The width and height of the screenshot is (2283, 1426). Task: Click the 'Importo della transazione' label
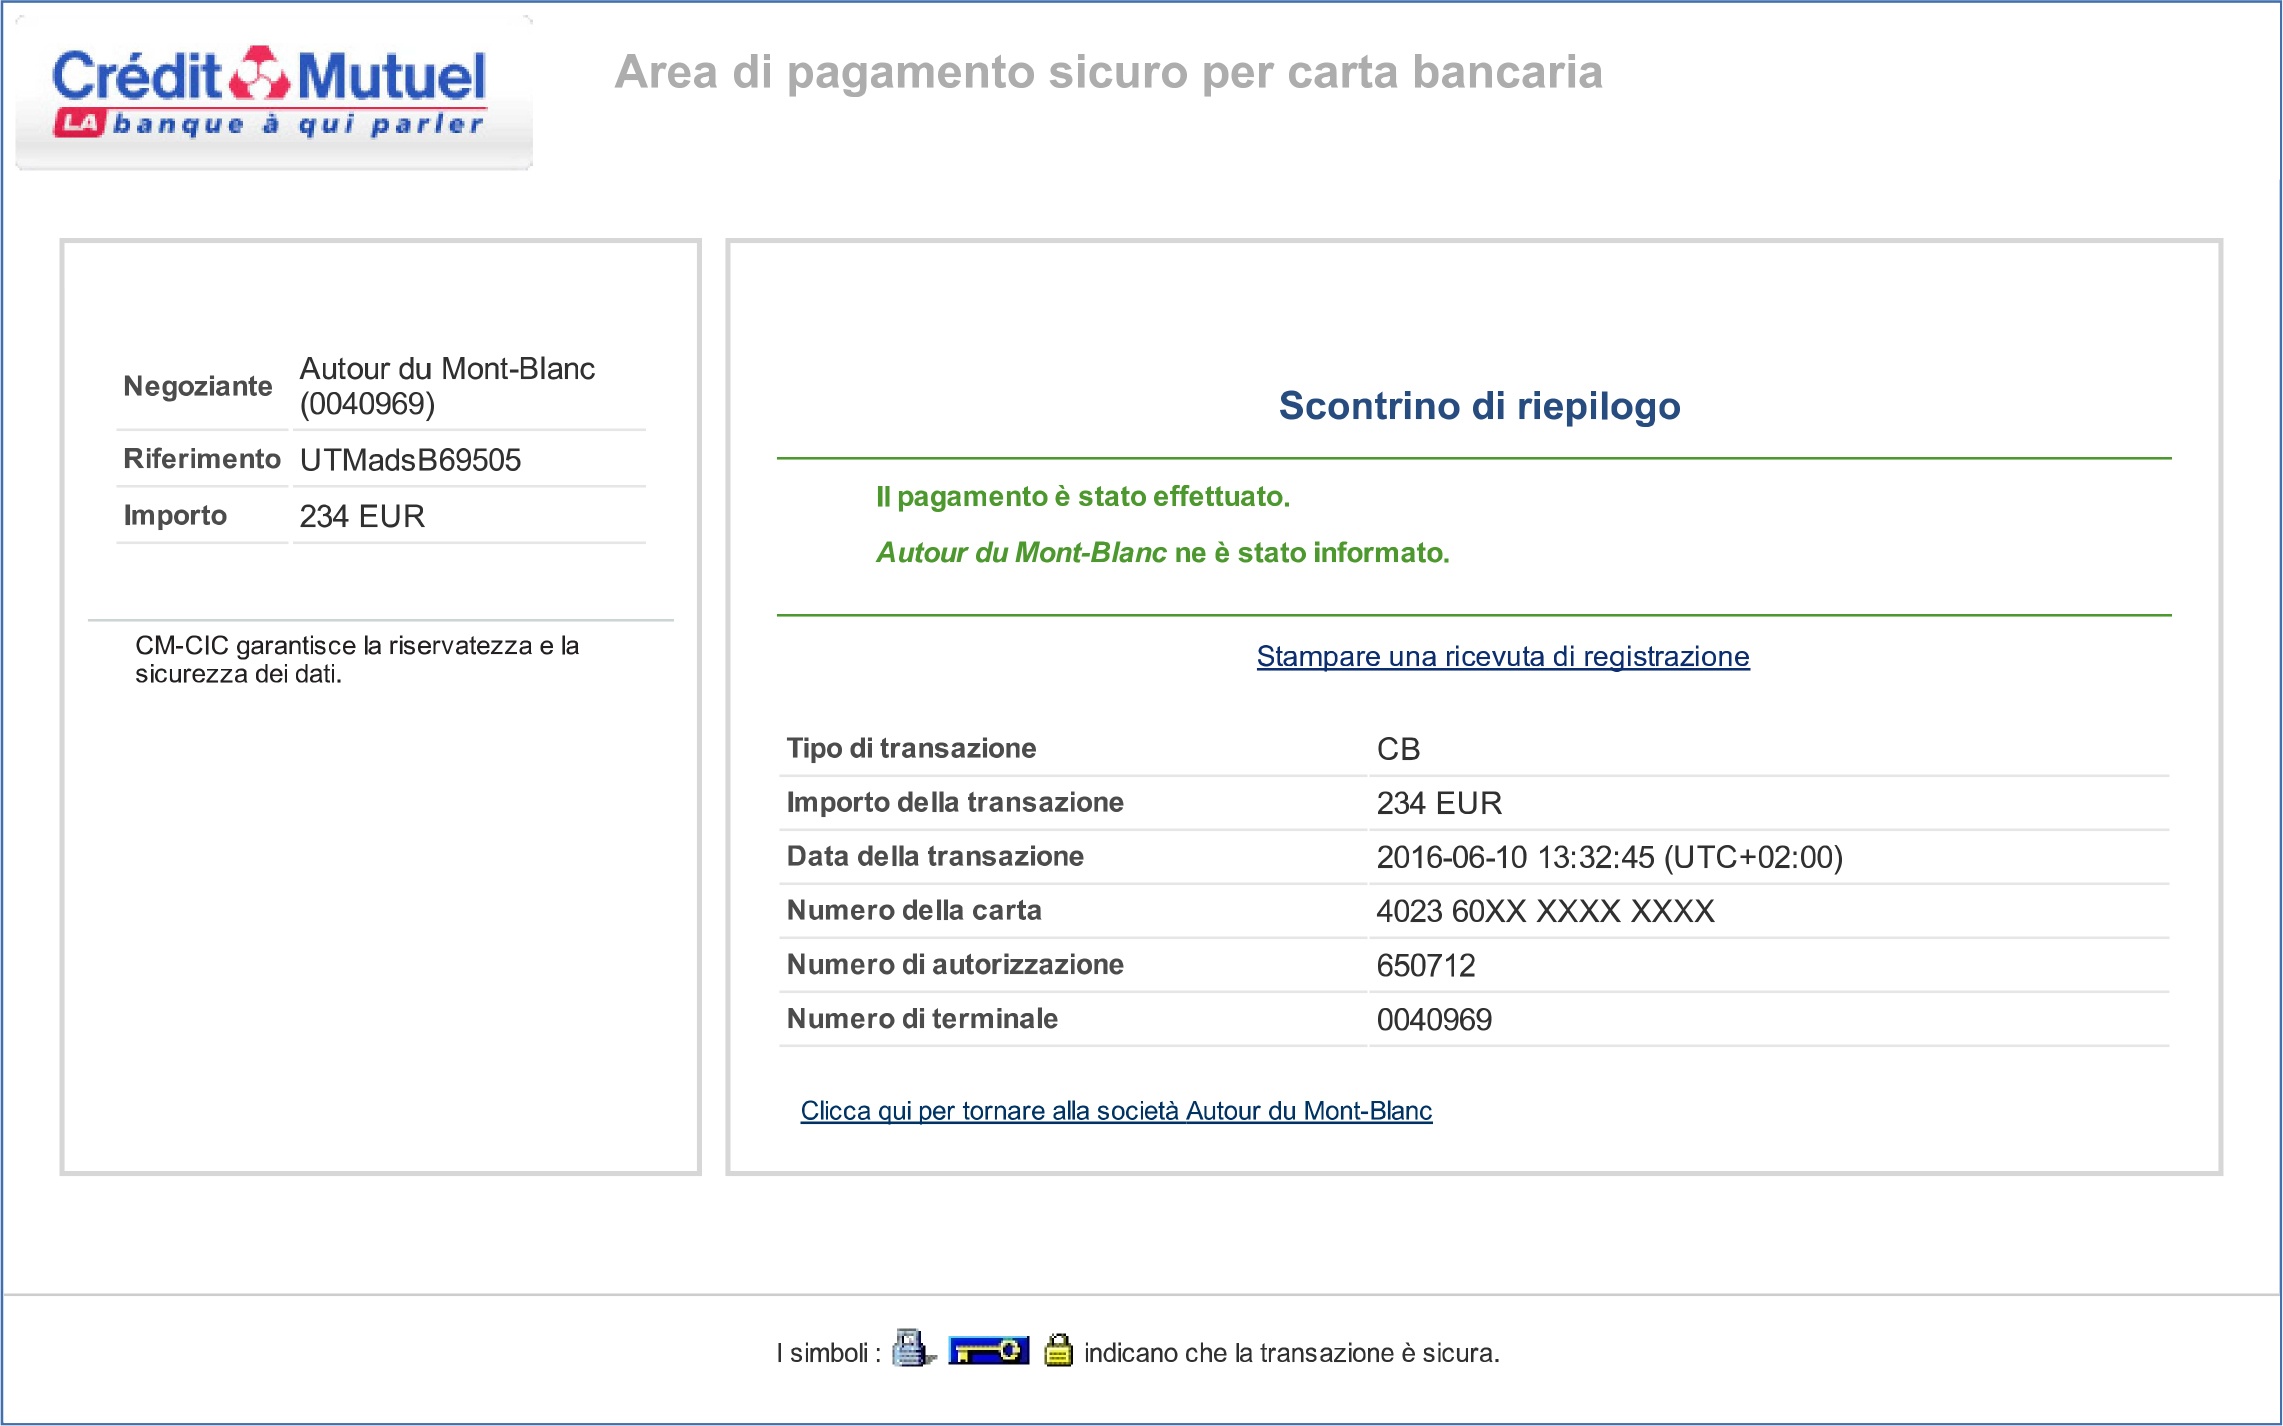(x=955, y=802)
